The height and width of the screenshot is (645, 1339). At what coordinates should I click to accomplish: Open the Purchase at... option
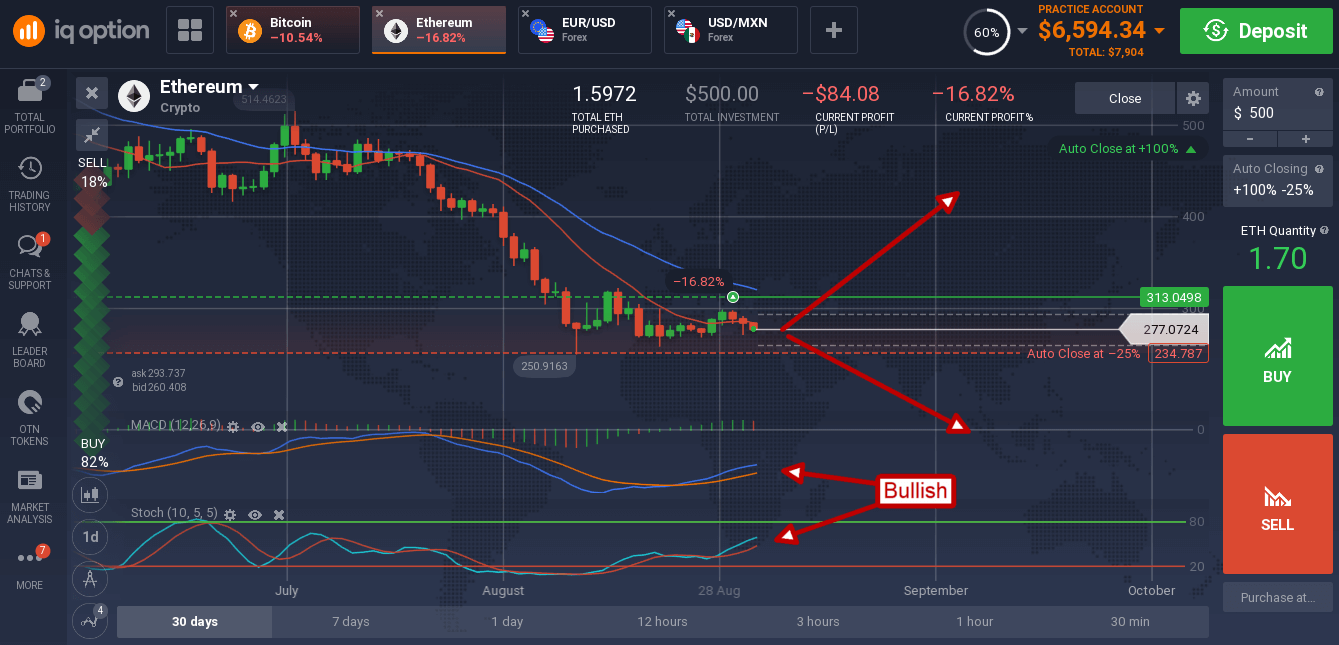coord(1277,597)
